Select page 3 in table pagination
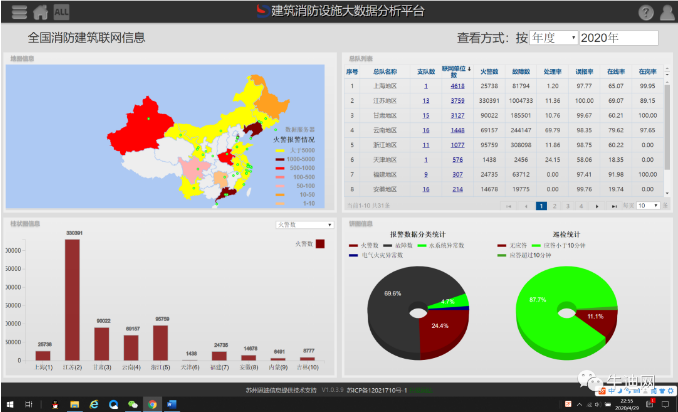 click(x=567, y=205)
